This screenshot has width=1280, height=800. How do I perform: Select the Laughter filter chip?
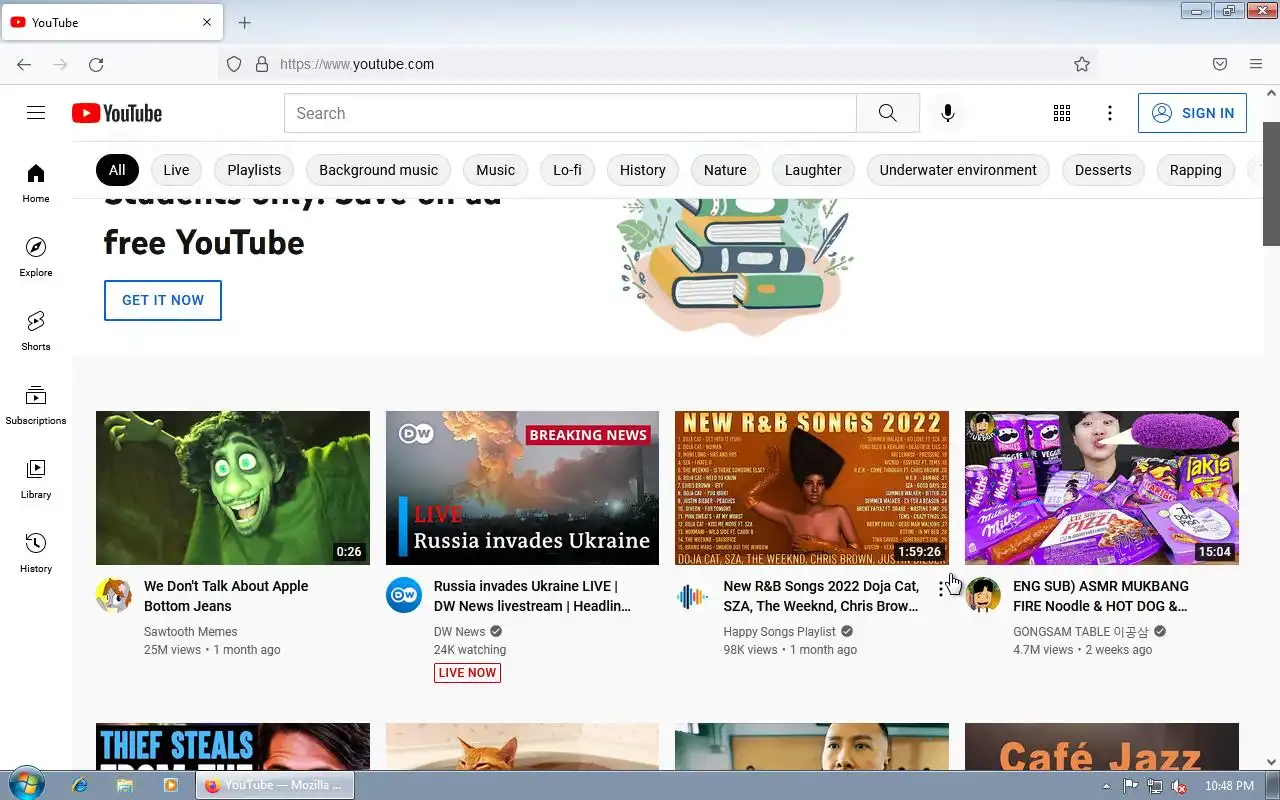click(x=813, y=170)
